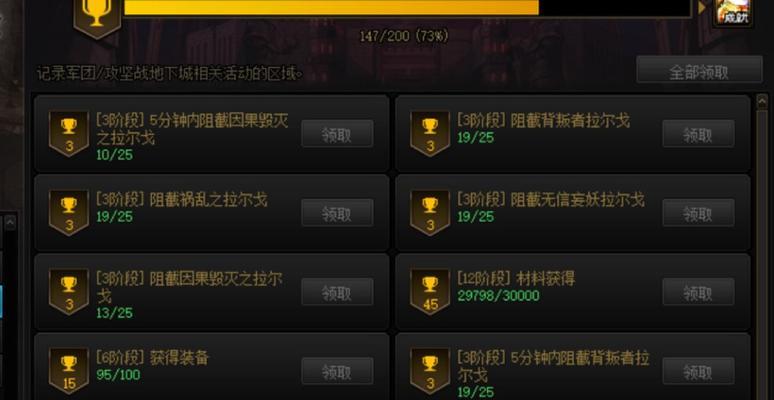Click the left panel scroll up arrow

[10, 222]
